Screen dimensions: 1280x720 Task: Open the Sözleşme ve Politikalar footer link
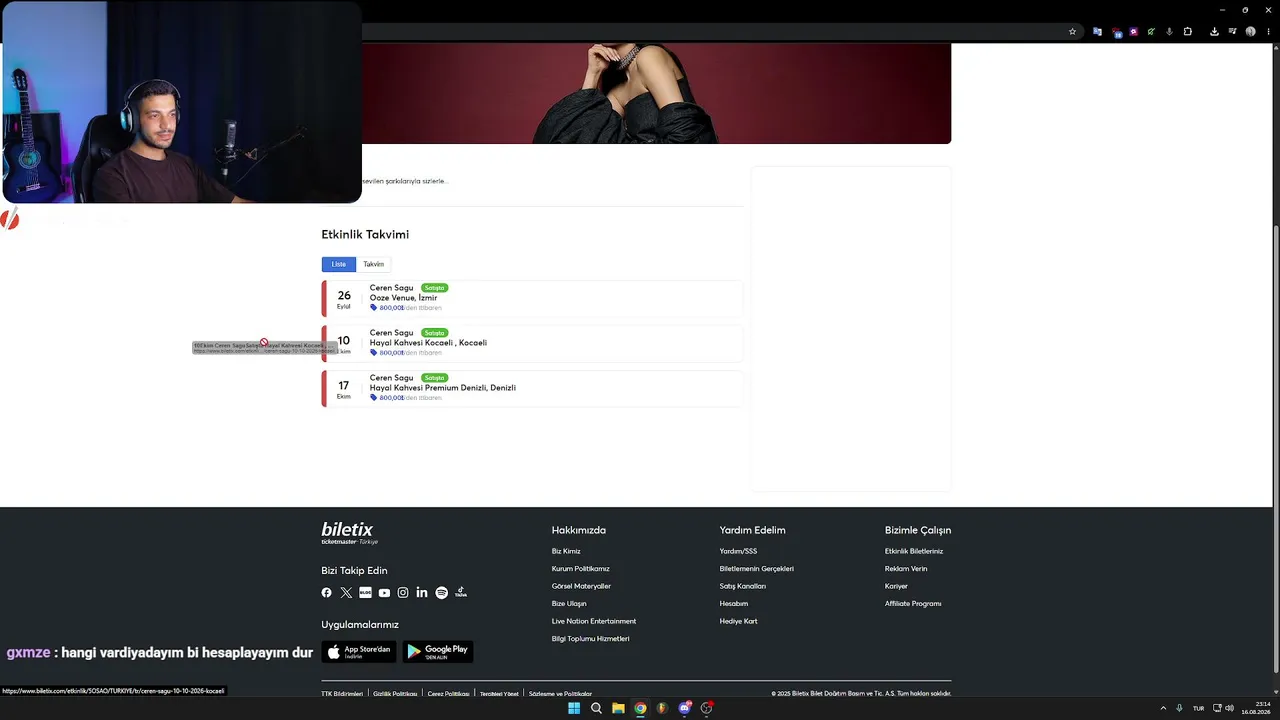coord(560,694)
